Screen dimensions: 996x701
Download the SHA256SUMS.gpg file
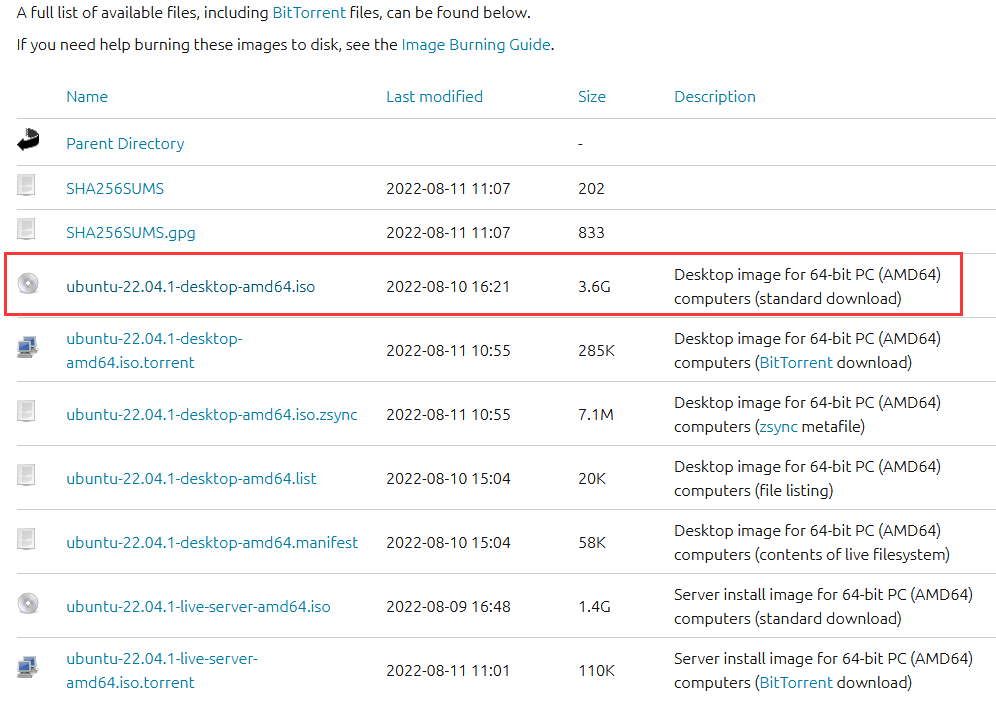131,232
